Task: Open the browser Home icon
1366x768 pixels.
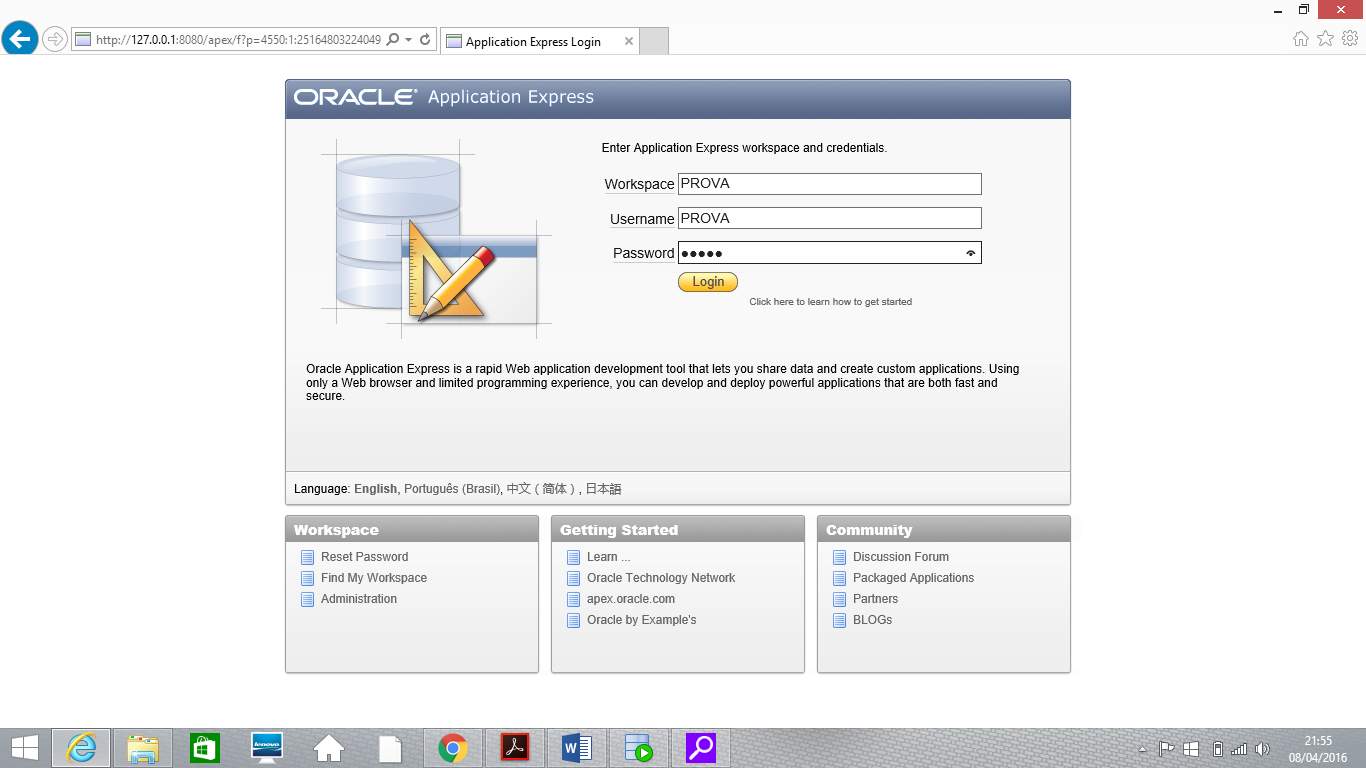Action: coord(1301,39)
